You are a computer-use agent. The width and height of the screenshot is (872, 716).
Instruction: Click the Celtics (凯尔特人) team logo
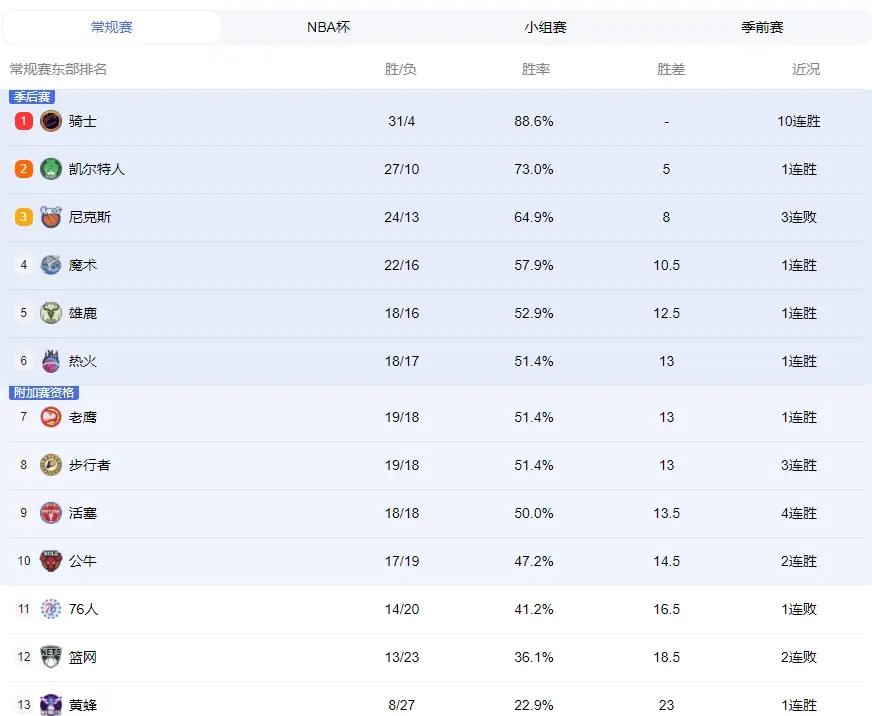click(x=51, y=169)
